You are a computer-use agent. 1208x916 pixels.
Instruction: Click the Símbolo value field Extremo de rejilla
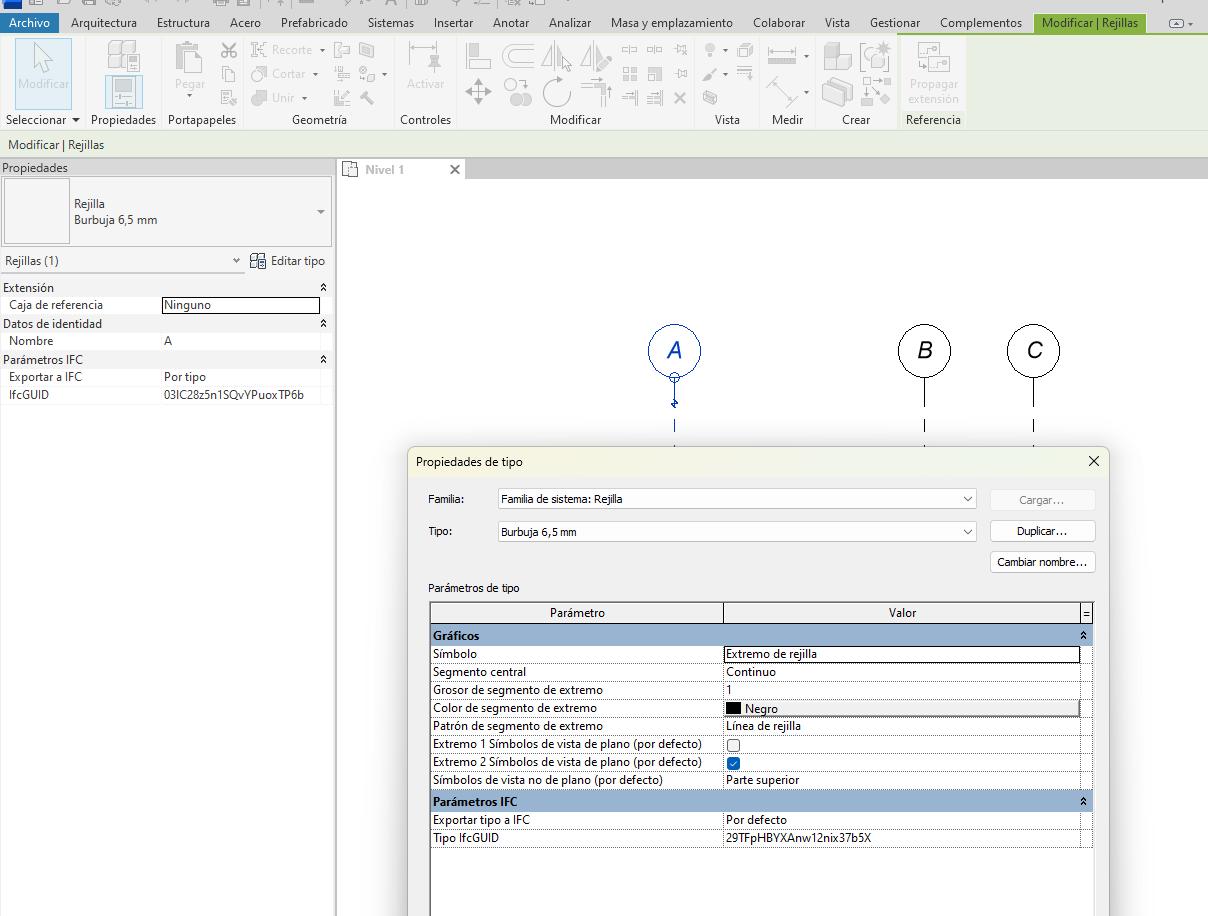pos(900,654)
